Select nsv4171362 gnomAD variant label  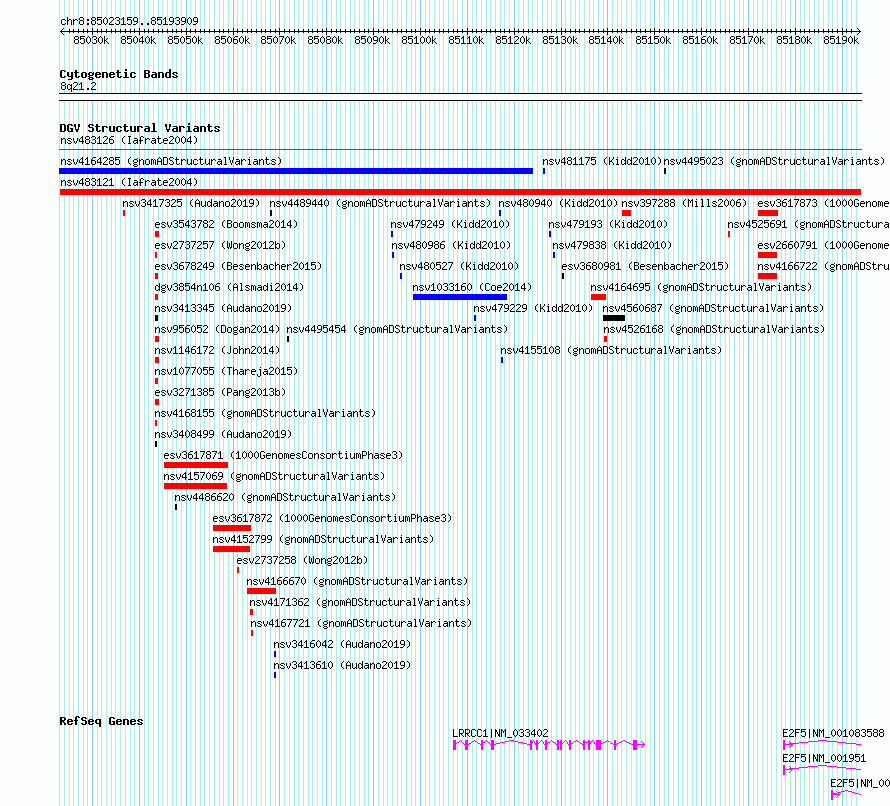click(x=360, y=602)
